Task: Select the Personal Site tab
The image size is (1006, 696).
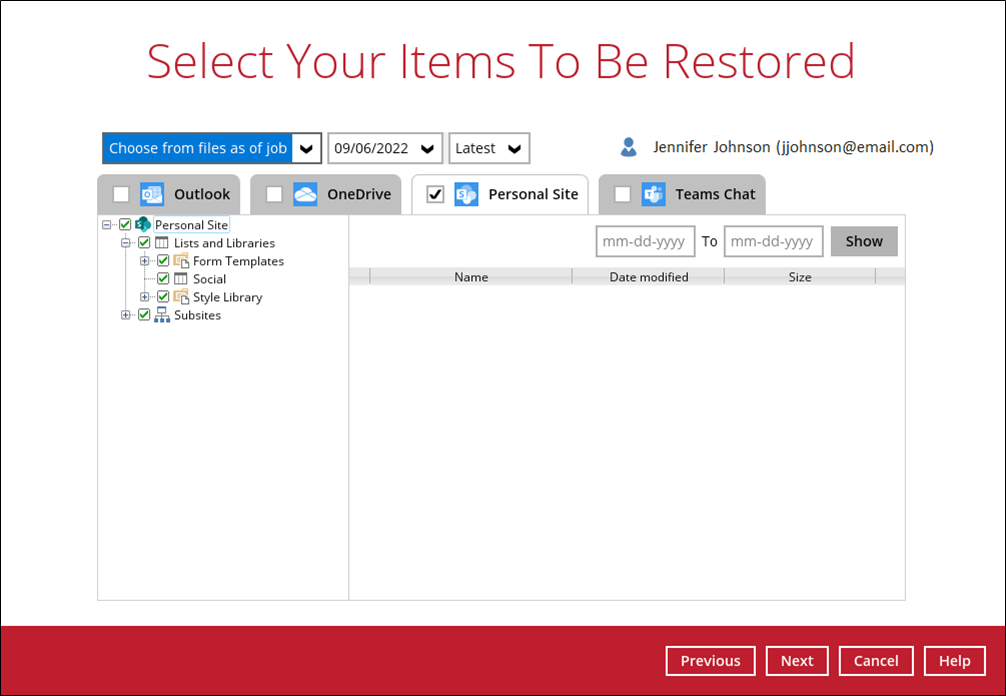Action: [532, 194]
